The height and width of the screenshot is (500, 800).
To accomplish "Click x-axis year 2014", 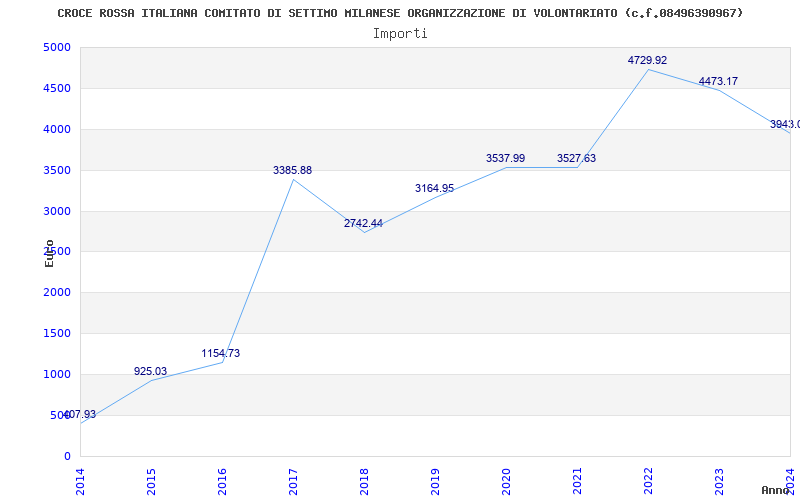I will pyautogui.click(x=80, y=482).
